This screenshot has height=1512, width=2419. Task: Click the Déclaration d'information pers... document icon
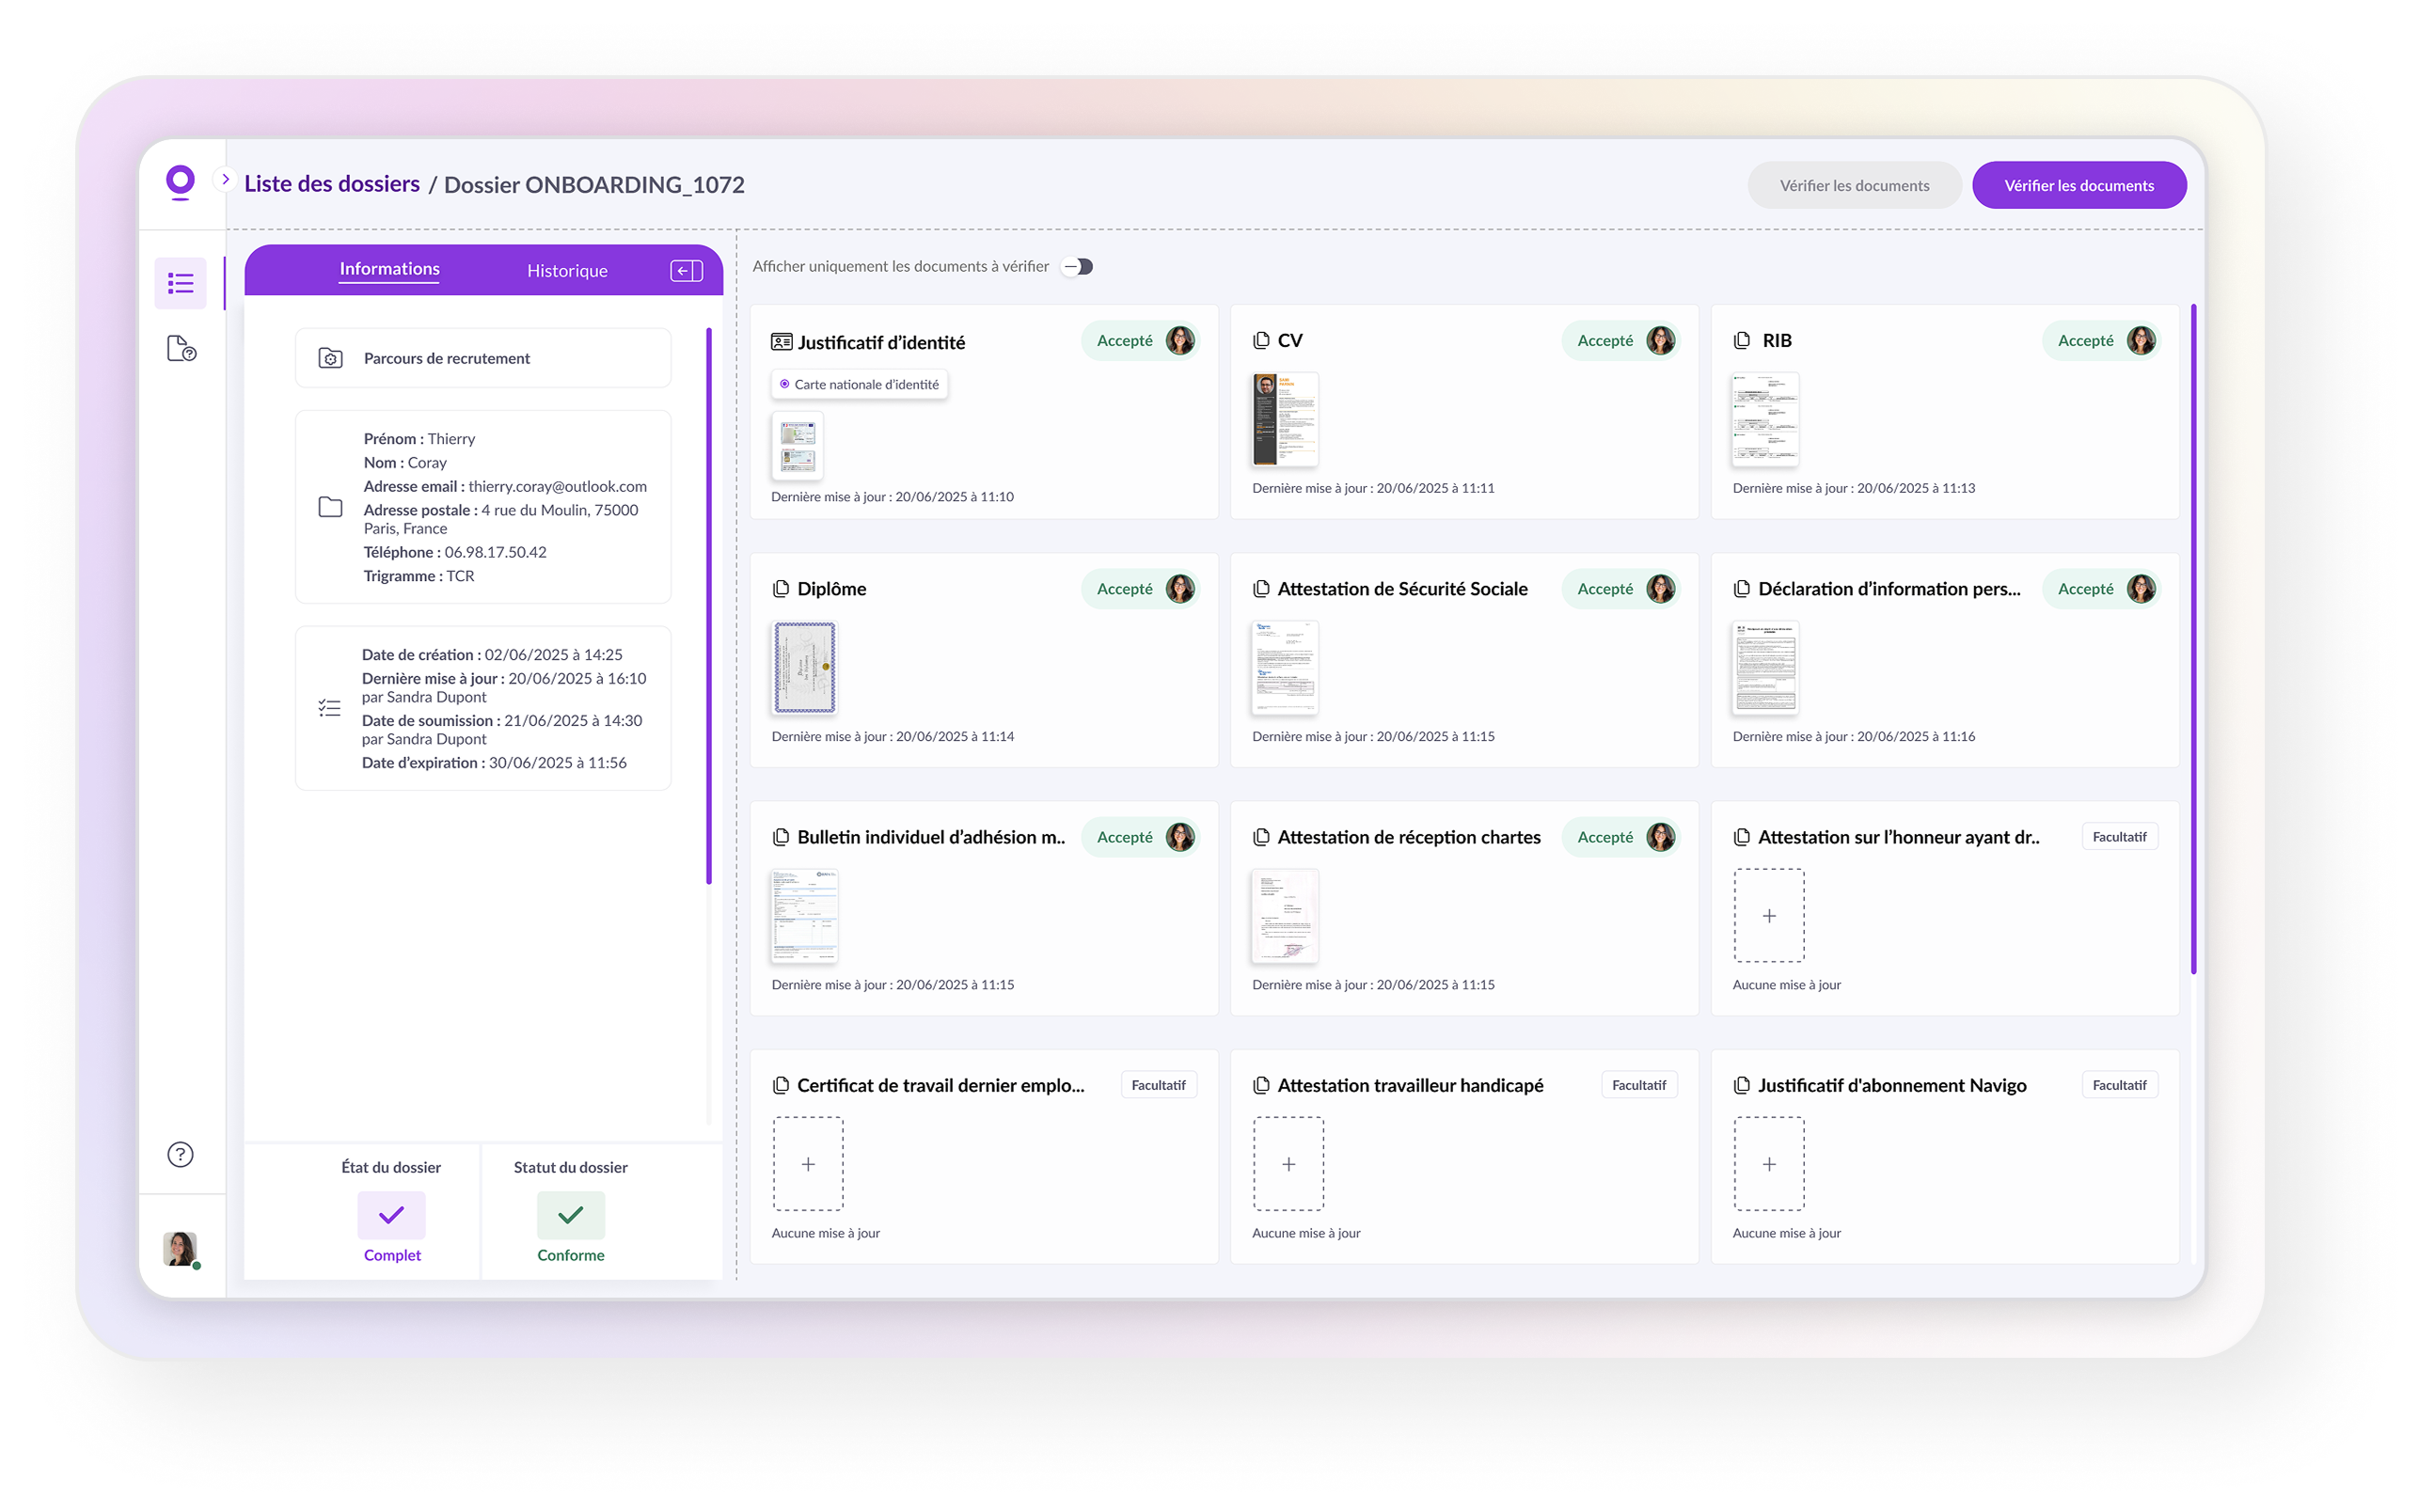point(1741,589)
